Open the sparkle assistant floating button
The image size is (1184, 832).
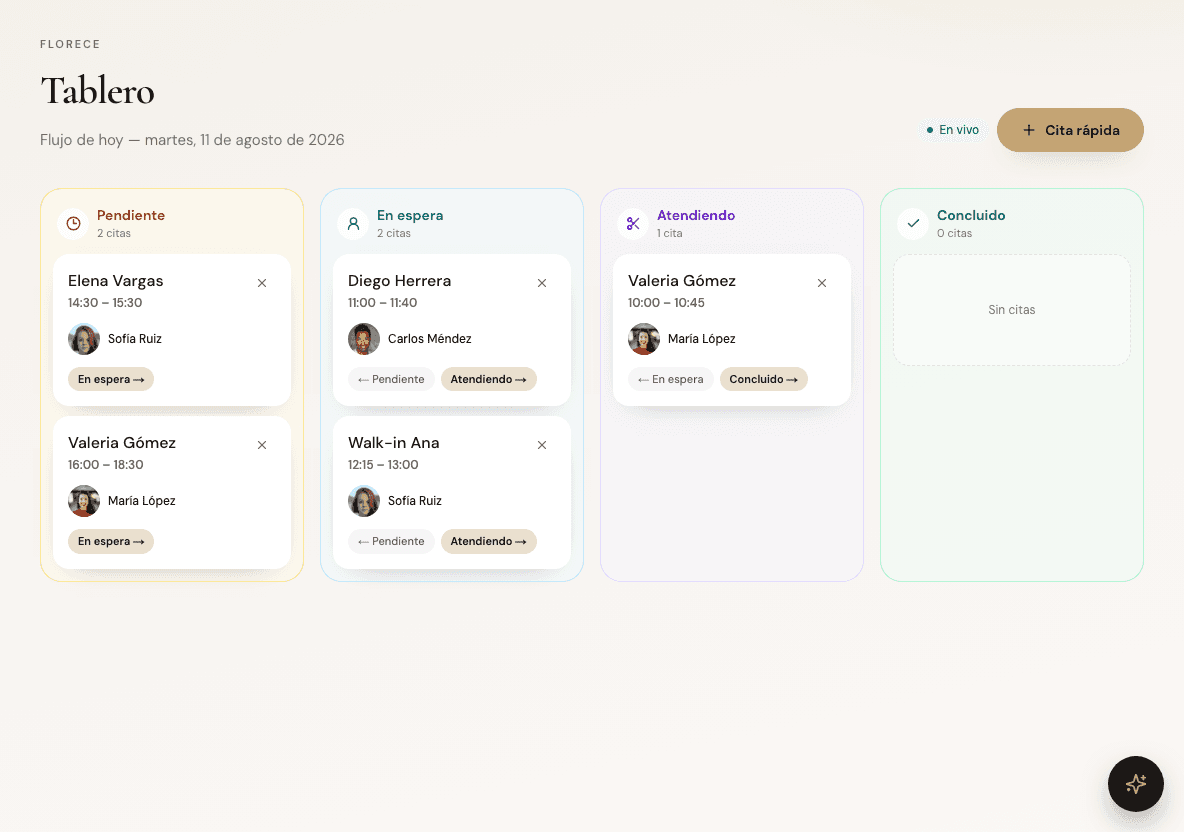(x=1135, y=784)
